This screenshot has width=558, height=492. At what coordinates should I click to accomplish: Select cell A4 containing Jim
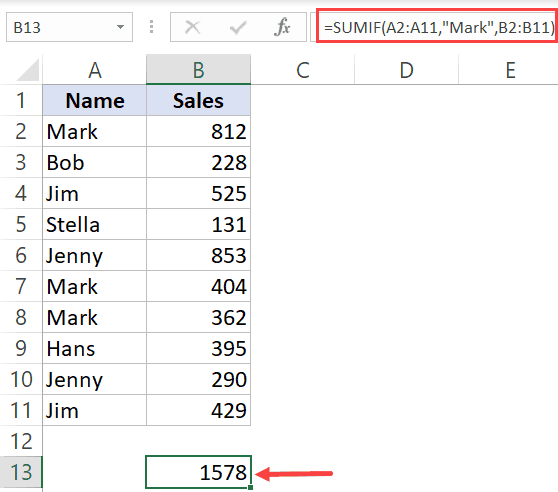point(95,193)
